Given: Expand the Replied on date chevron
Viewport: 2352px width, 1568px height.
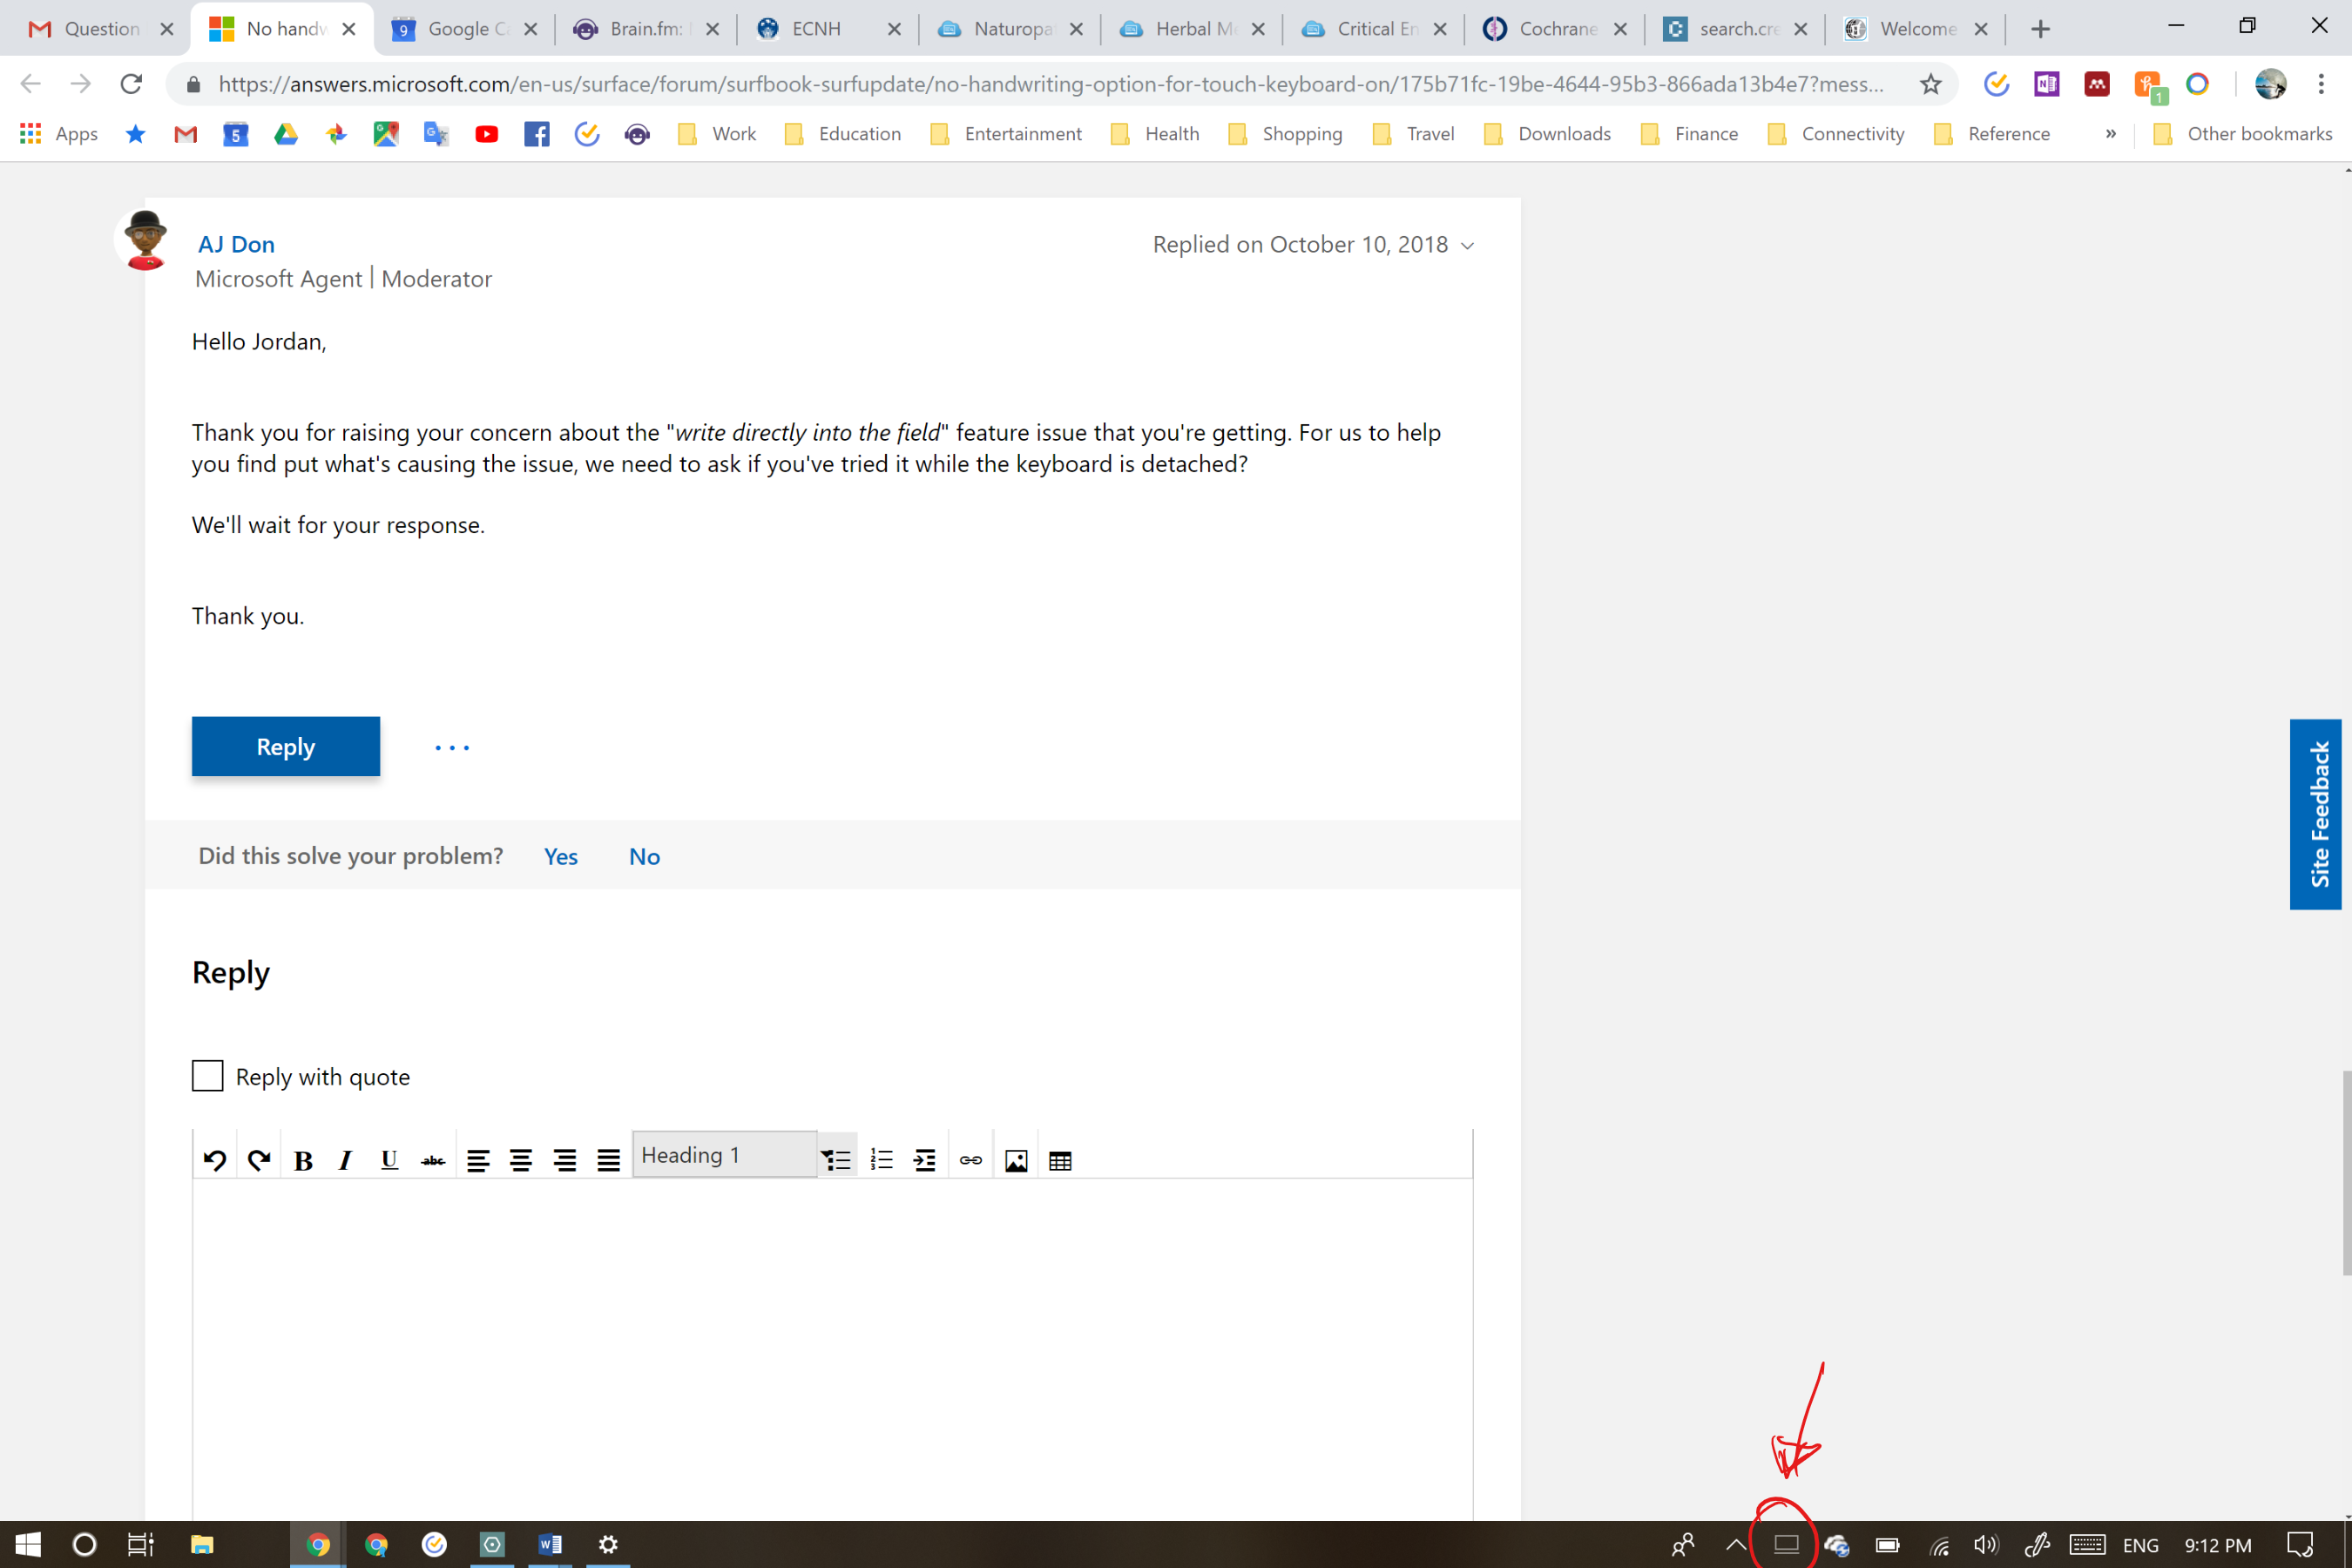Looking at the screenshot, I should (x=1467, y=246).
